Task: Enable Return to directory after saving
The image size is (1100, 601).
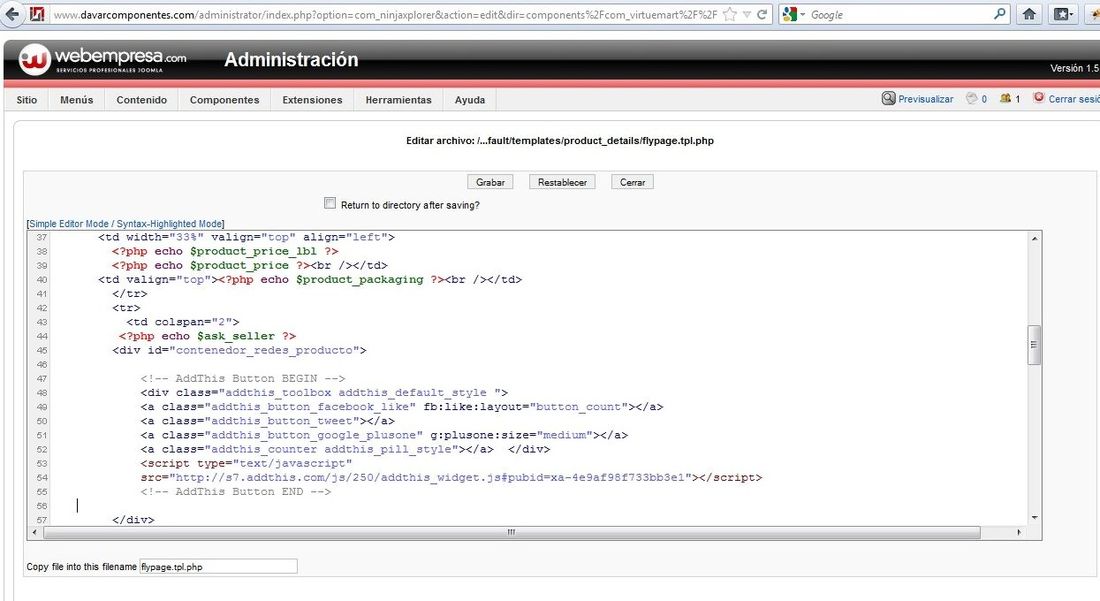Action: click(x=330, y=203)
